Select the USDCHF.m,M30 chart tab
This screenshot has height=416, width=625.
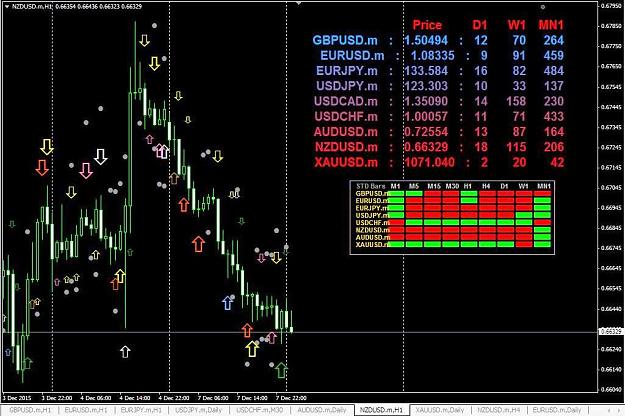pos(259,410)
